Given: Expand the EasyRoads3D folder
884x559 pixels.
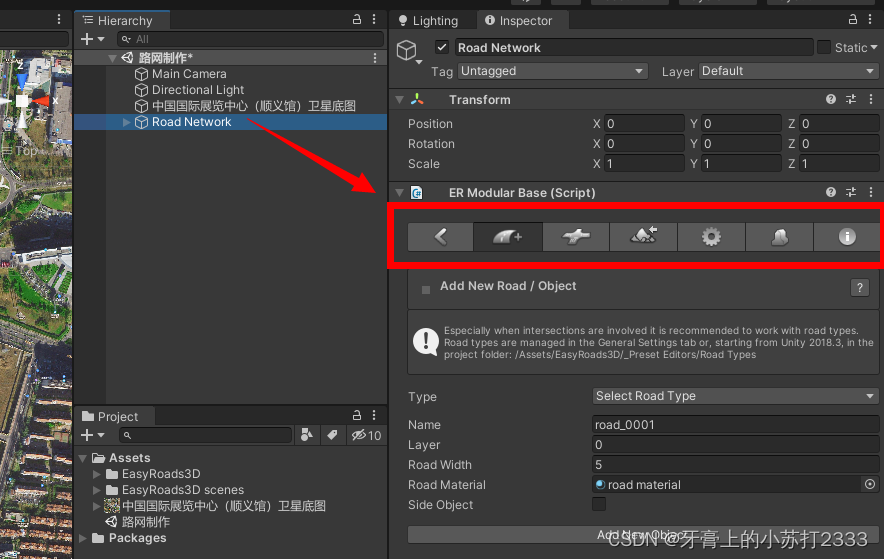Looking at the screenshot, I should coord(97,474).
